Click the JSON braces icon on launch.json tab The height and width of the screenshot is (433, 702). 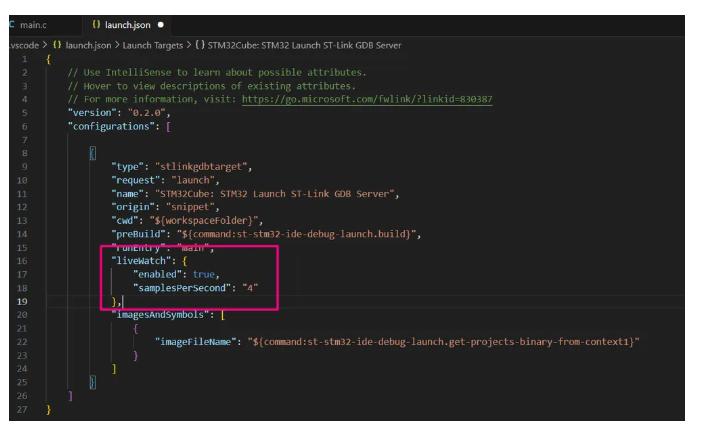click(96, 25)
